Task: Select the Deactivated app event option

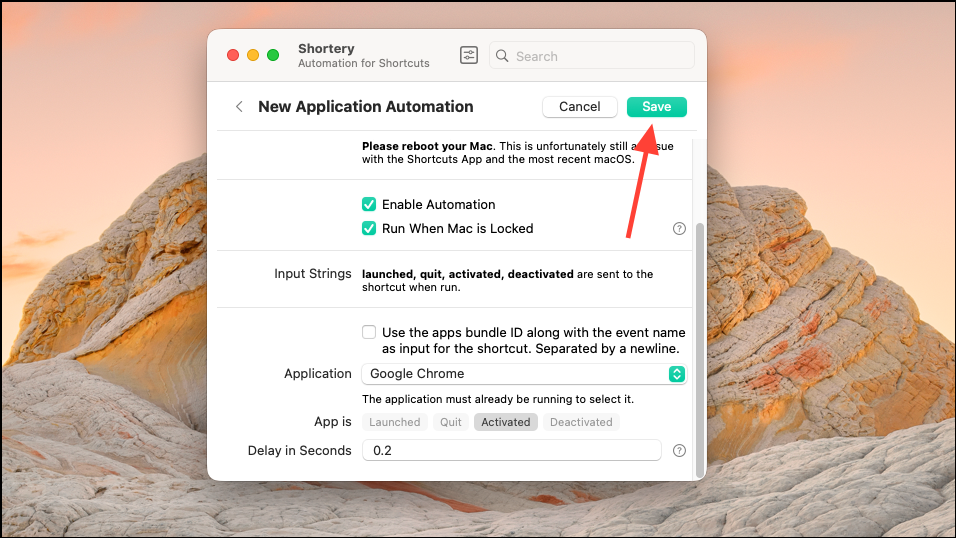Action: pyautogui.click(x=581, y=422)
